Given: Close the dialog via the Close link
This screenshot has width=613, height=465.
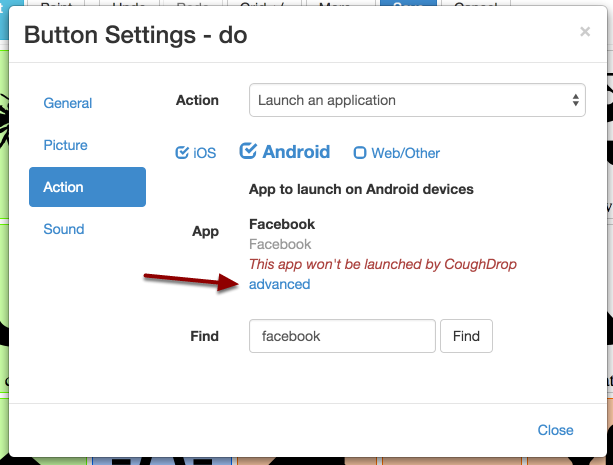Looking at the screenshot, I should click(555, 430).
